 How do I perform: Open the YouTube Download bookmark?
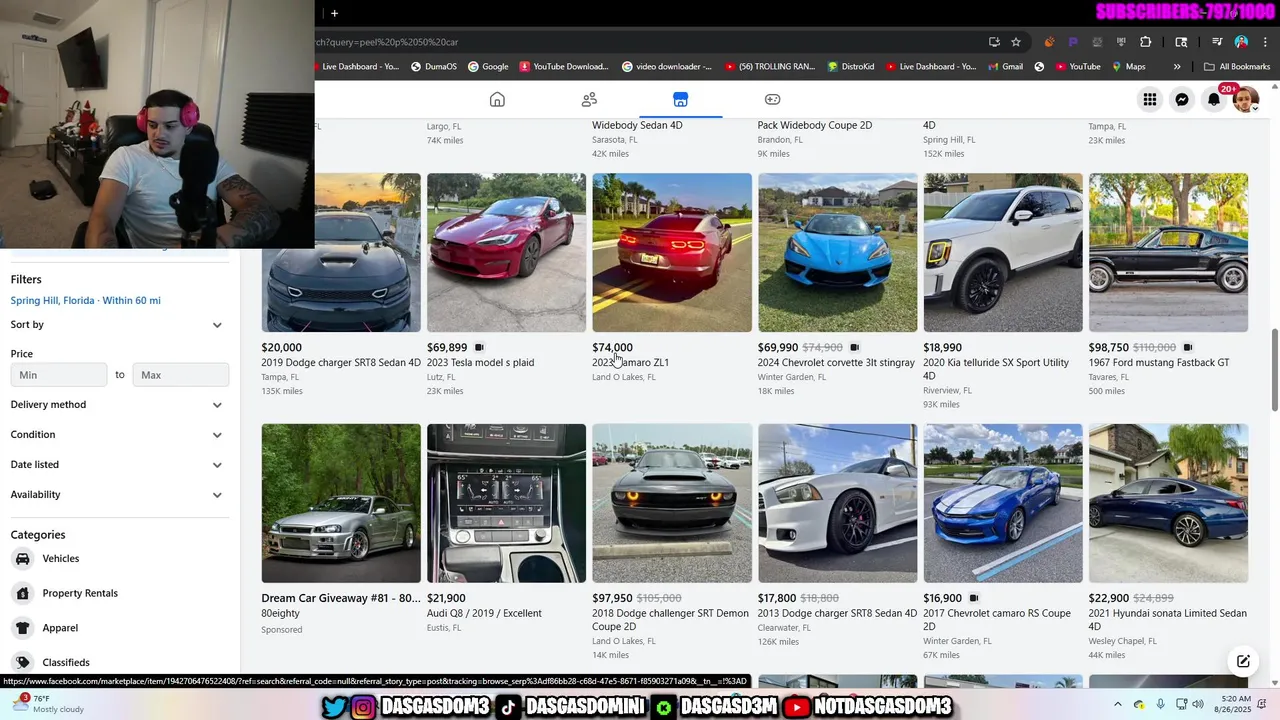pos(564,67)
